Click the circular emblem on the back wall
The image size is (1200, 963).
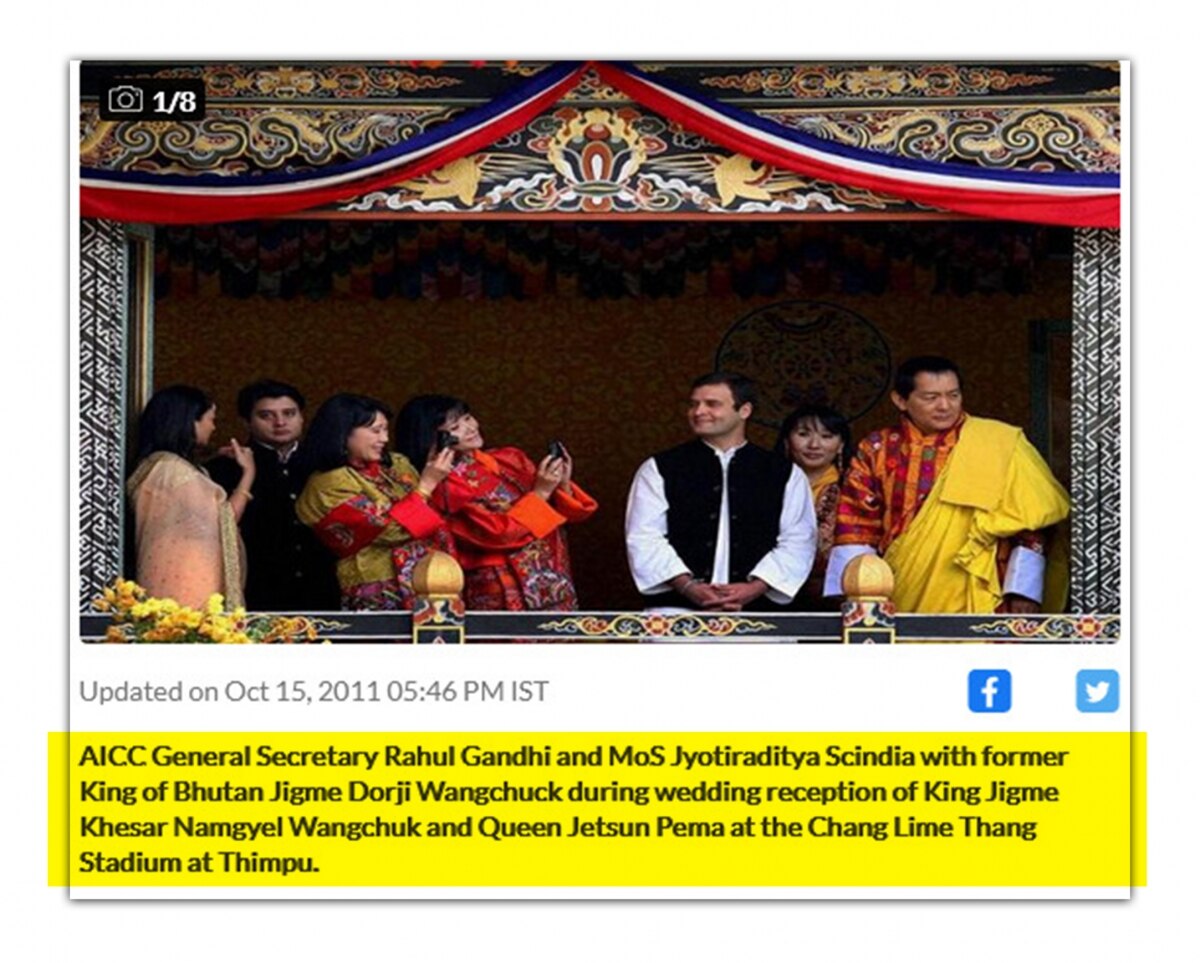coord(803,362)
